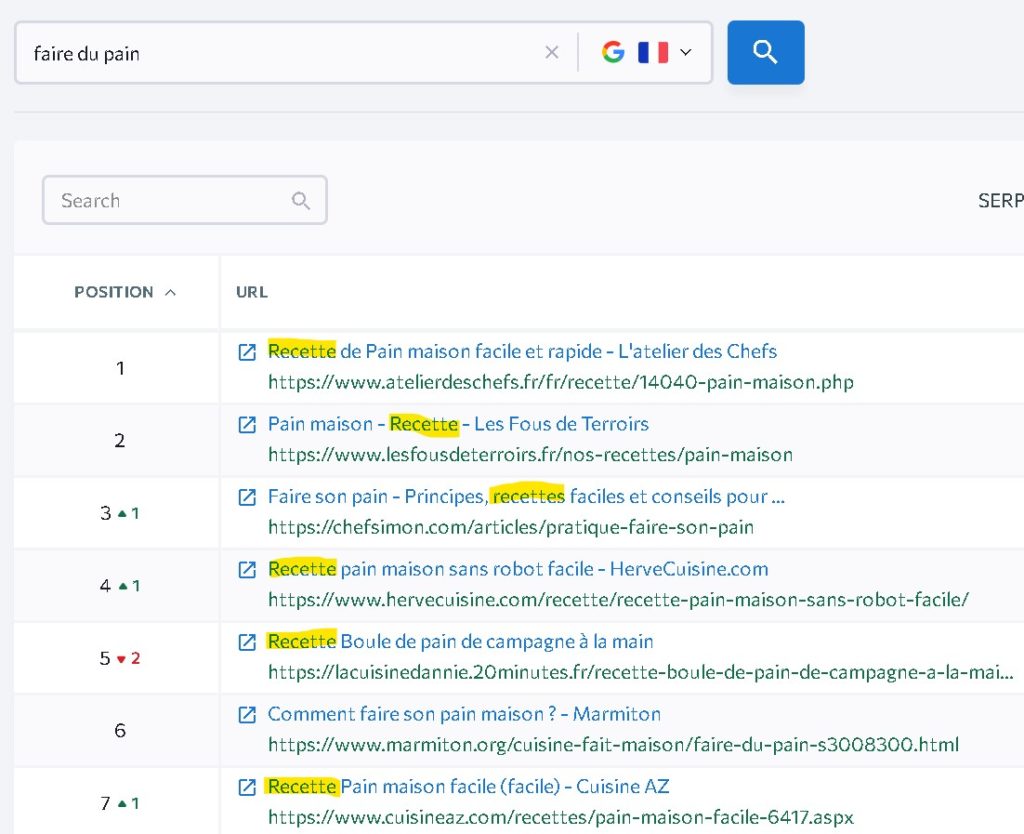Open 'Pain maison - Recette - Les Fous de Terroirs'
1024x834 pixels.
click(x=458, y=424)
